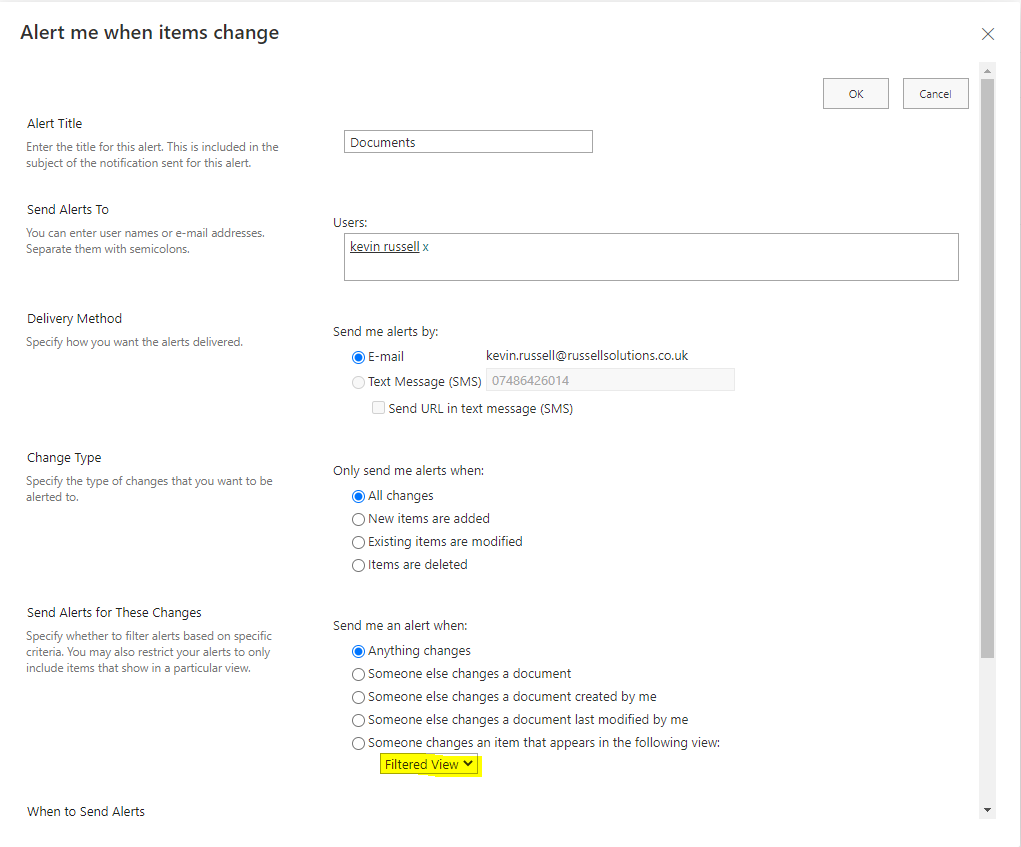
Task: Select changes a document last modified by me
Action: click(358, 720)
